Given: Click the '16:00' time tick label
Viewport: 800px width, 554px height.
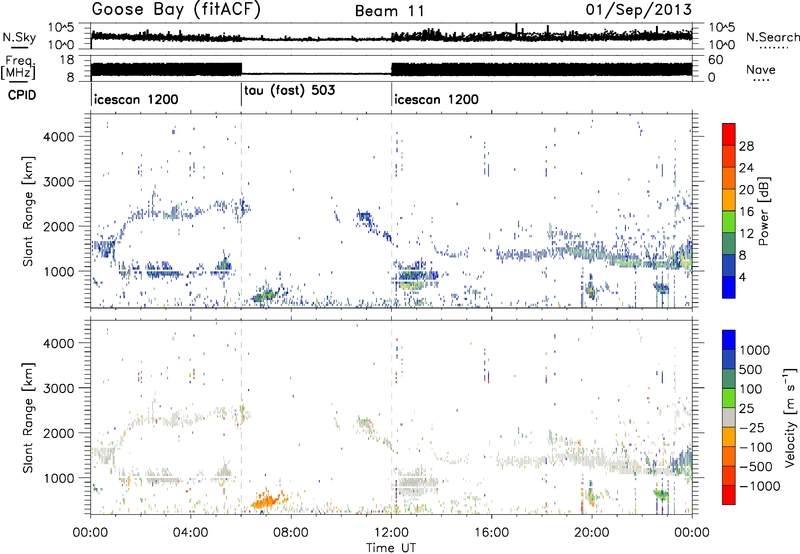Looking at the screenshot, I should (491, 533).
